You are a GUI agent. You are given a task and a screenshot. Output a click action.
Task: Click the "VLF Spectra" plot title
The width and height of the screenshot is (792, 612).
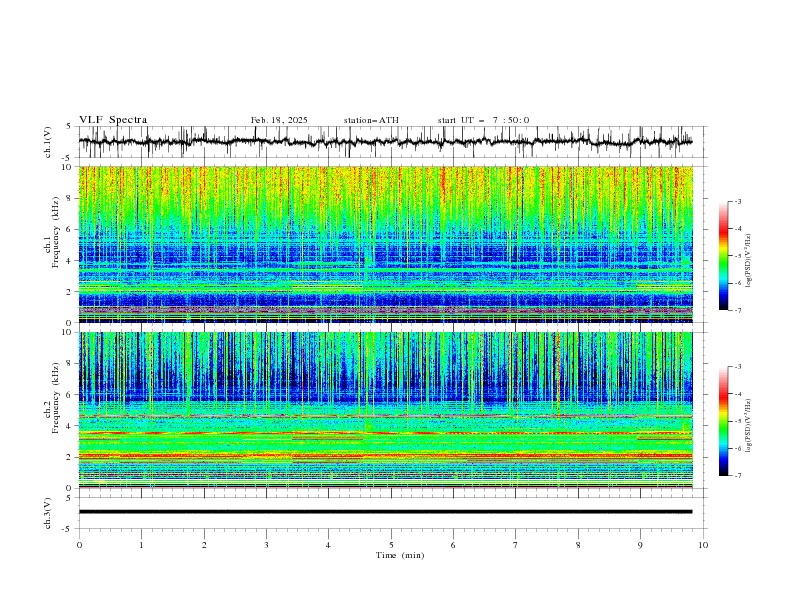(113, 120)
